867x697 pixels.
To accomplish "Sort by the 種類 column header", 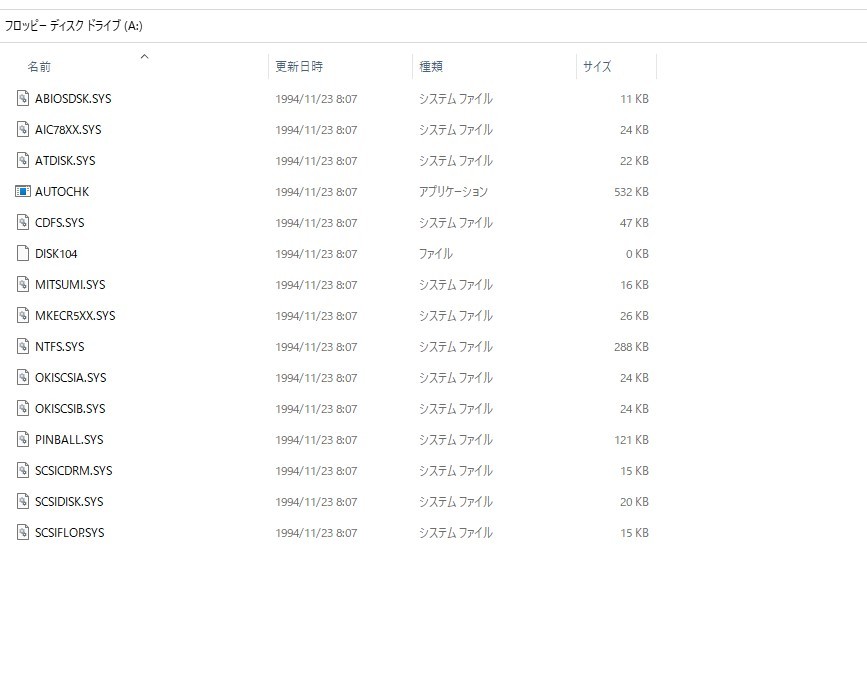I will tap(431, 67).
